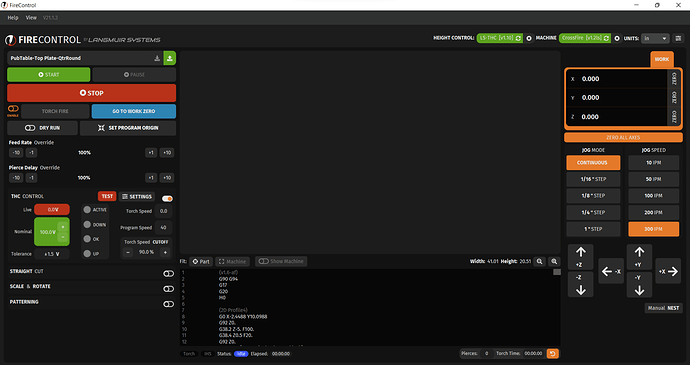Jog right with the +X arrow
Image resolution: width=690 pixels, height=365 pixels.
click(x=668, y=272)
